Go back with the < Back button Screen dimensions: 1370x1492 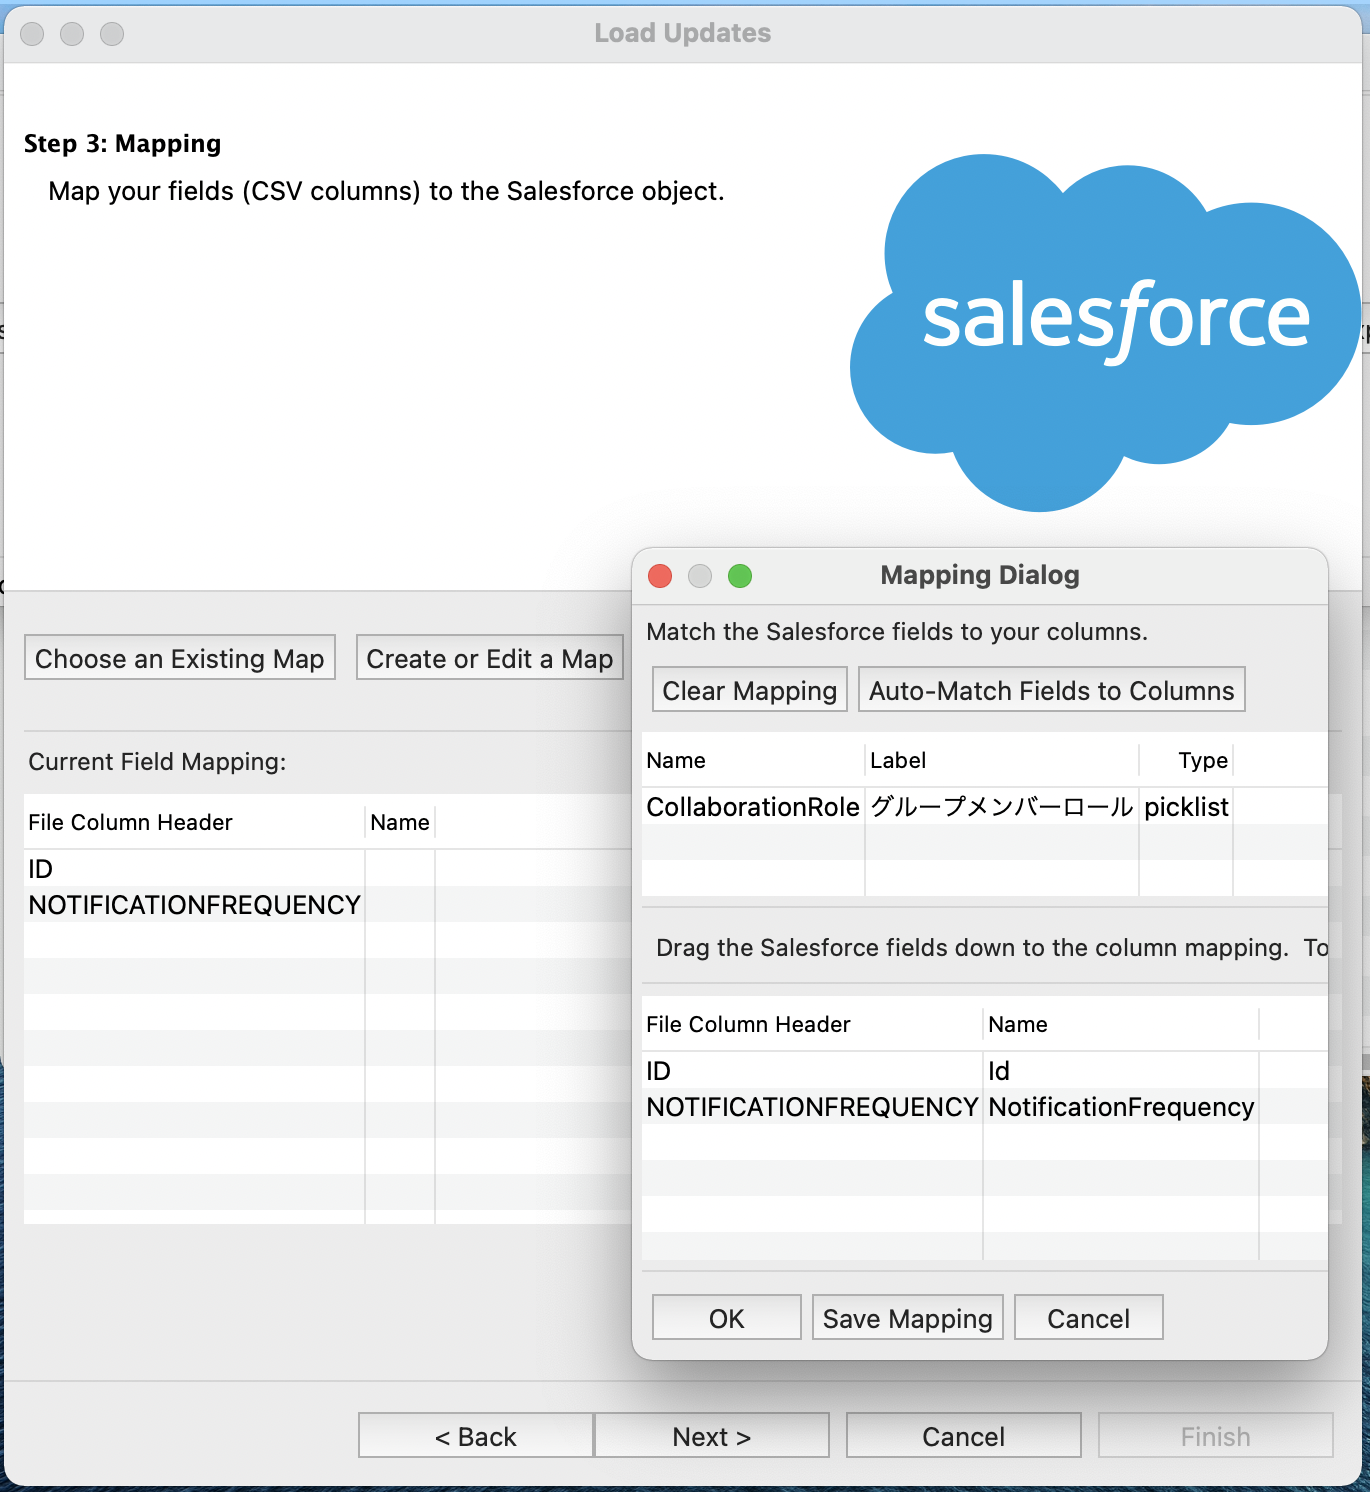pyautogui.click(x=476, y=1436)
